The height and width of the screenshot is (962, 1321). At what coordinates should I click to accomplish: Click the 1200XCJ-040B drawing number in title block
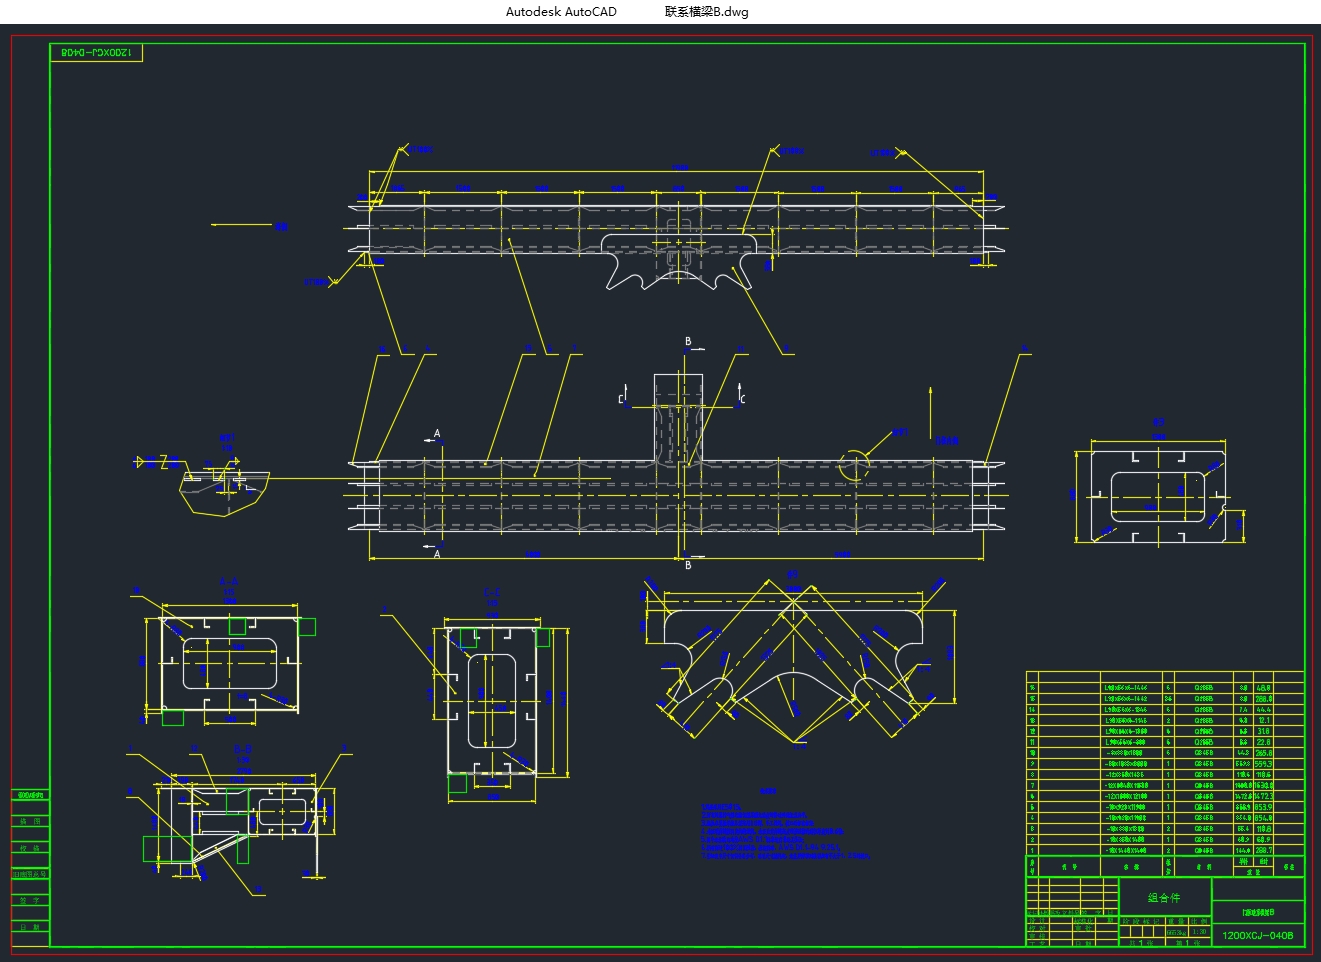coord(1257,936)
